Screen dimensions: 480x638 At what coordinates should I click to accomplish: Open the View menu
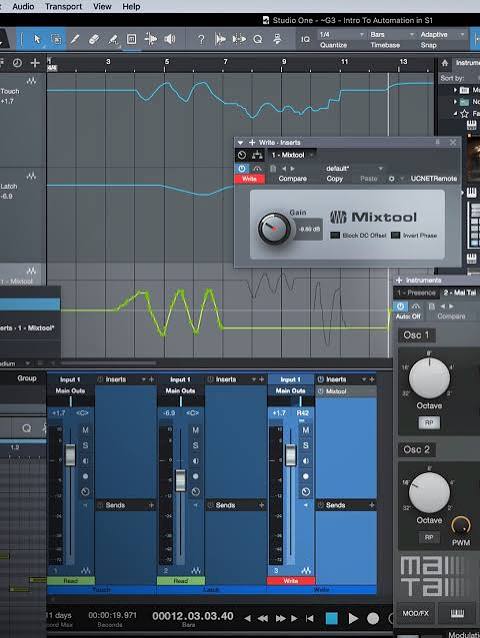[x=102, y=7]
